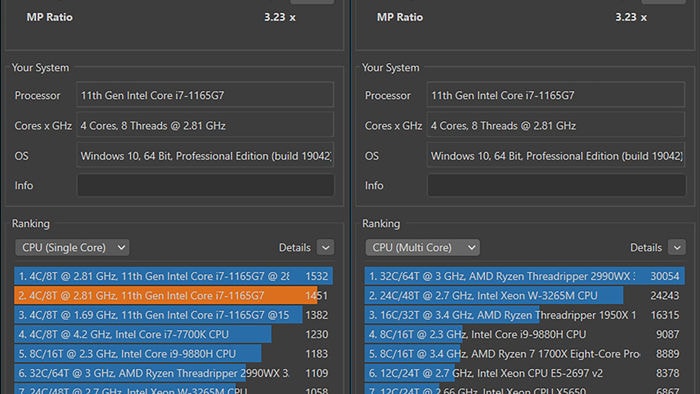Select single-core rank 7 Xeon W-3265M row
Image resolution: width=700 pixels, height=394 pixels.
point(173,389)
